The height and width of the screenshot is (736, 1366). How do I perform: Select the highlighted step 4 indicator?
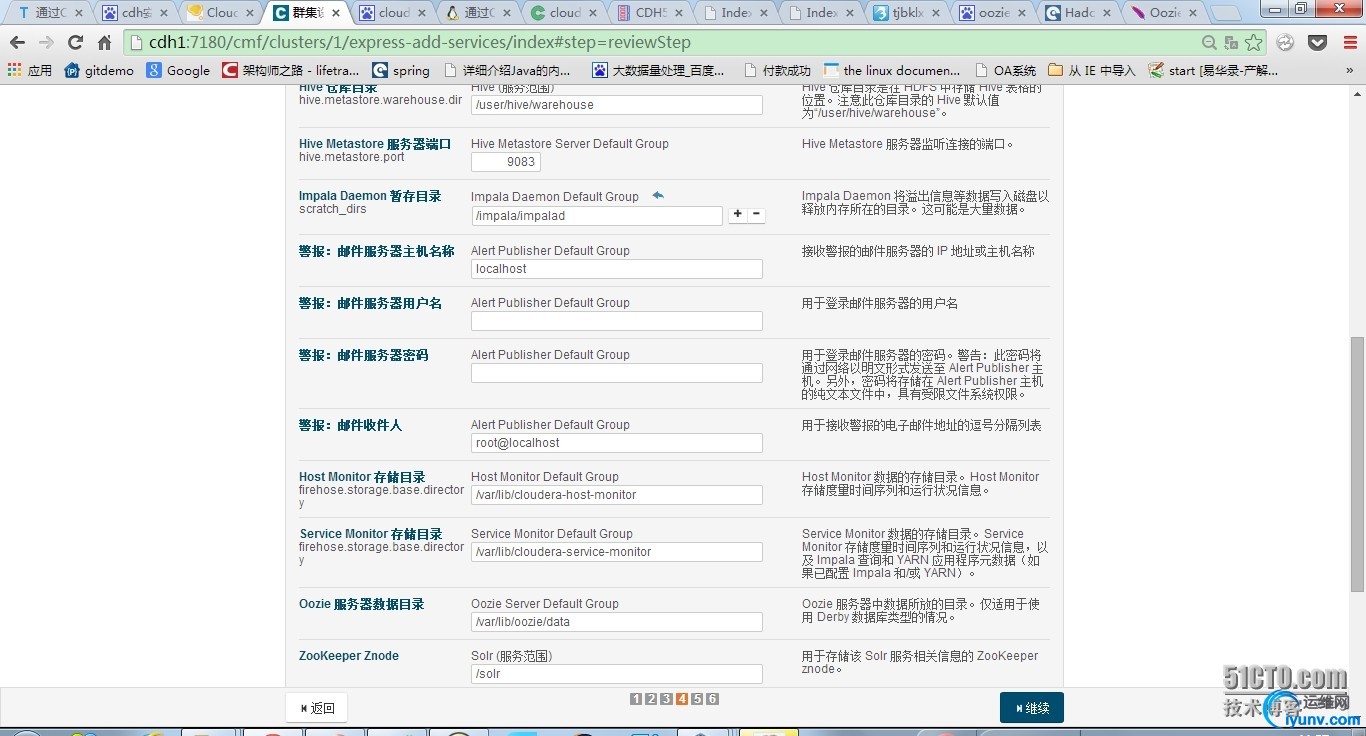click(x=682, y=699)
